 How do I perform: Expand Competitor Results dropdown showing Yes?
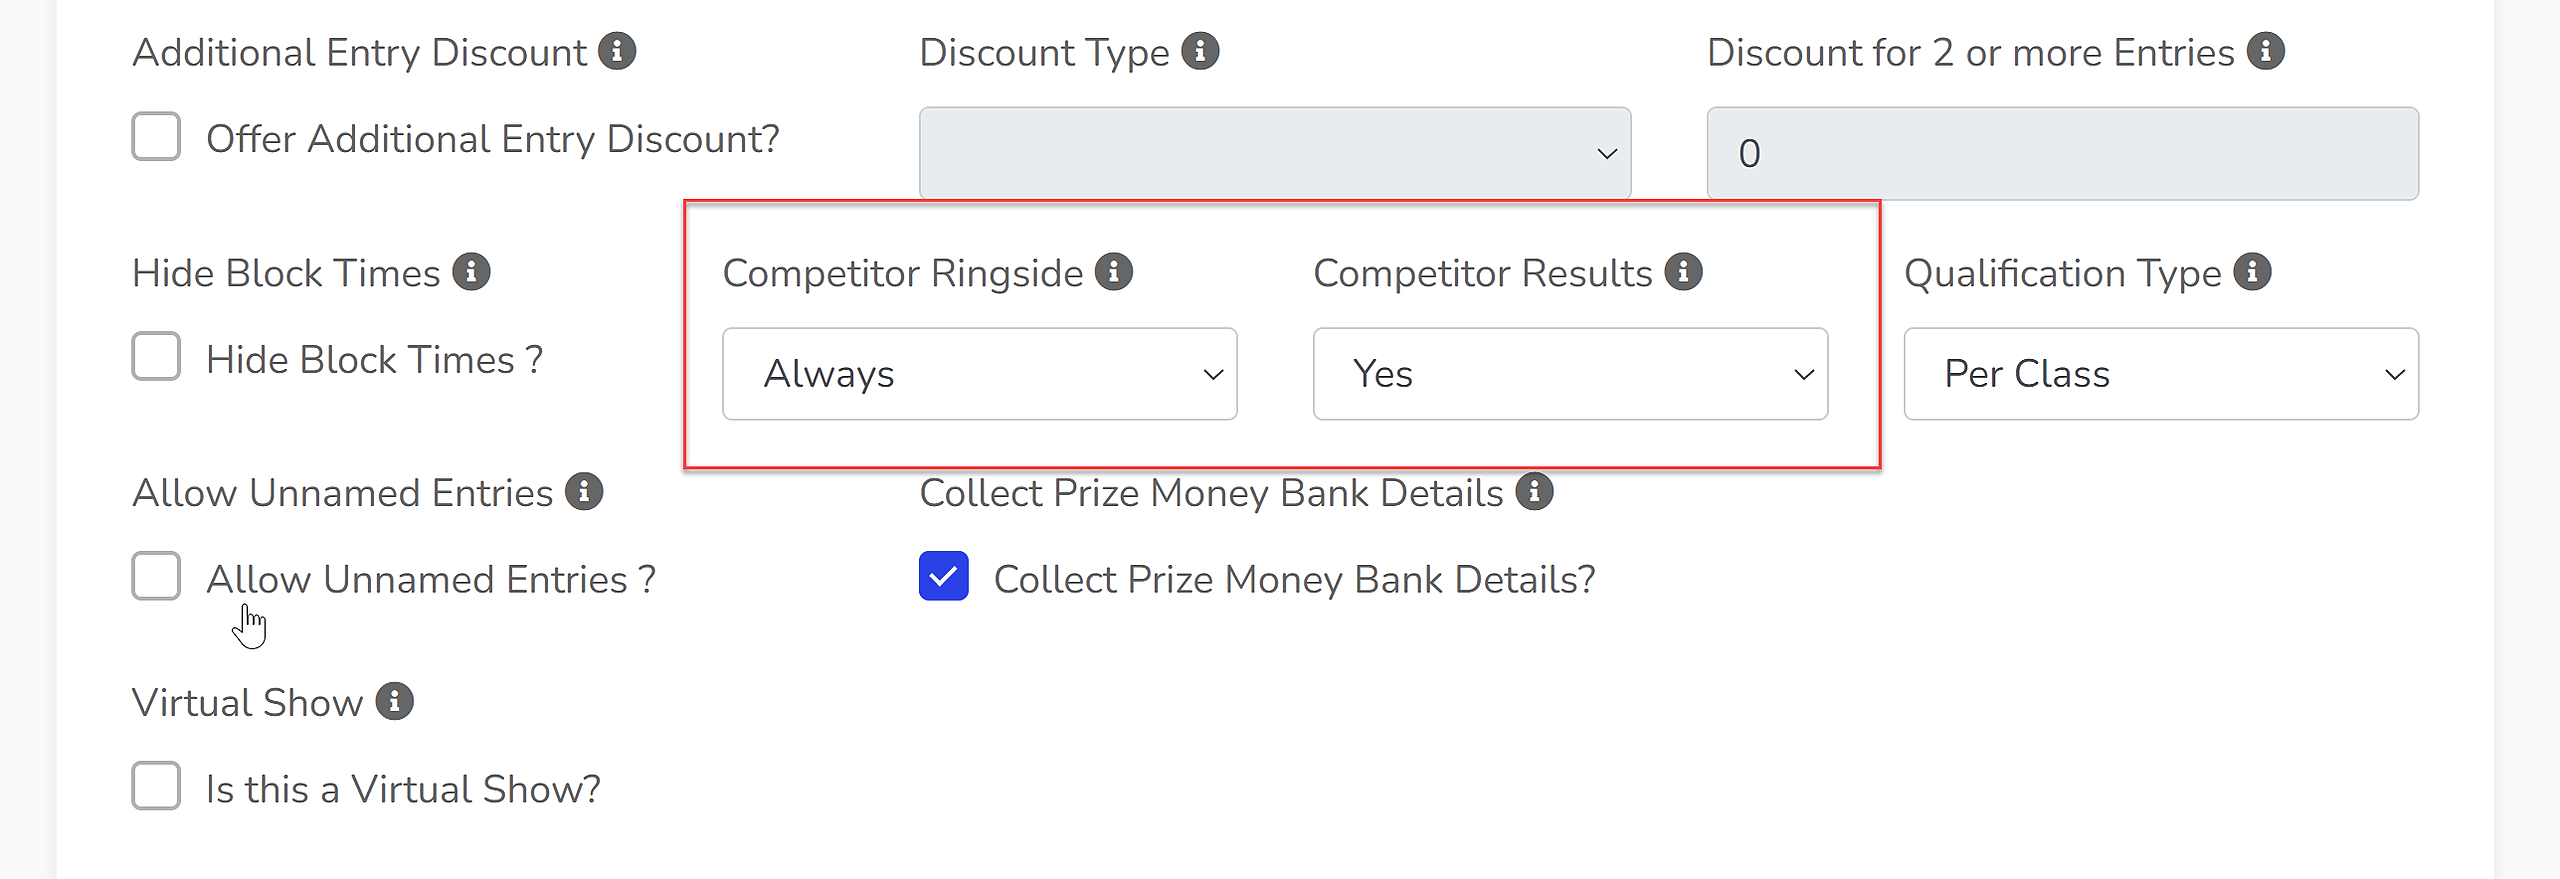tap(1571, 374)
